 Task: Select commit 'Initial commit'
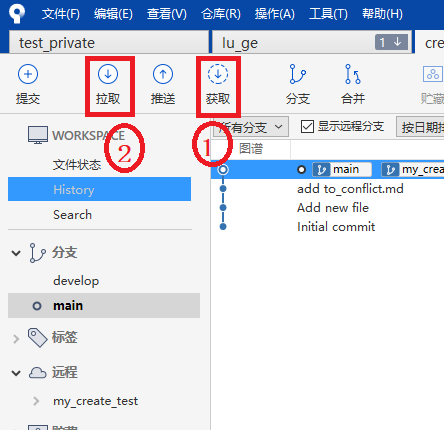336,227
